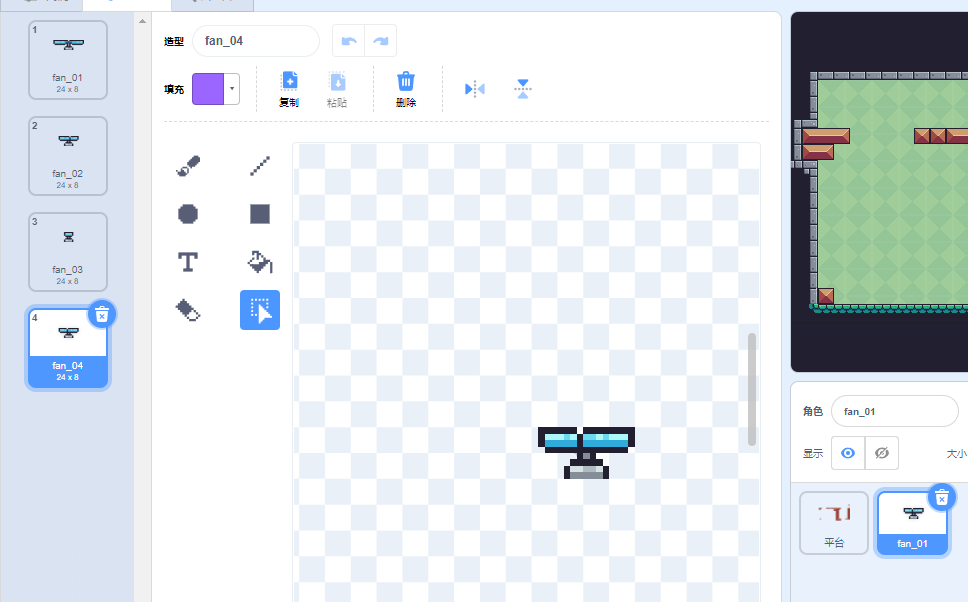Pick the Circle drawing tool

[x=188, y=213]
